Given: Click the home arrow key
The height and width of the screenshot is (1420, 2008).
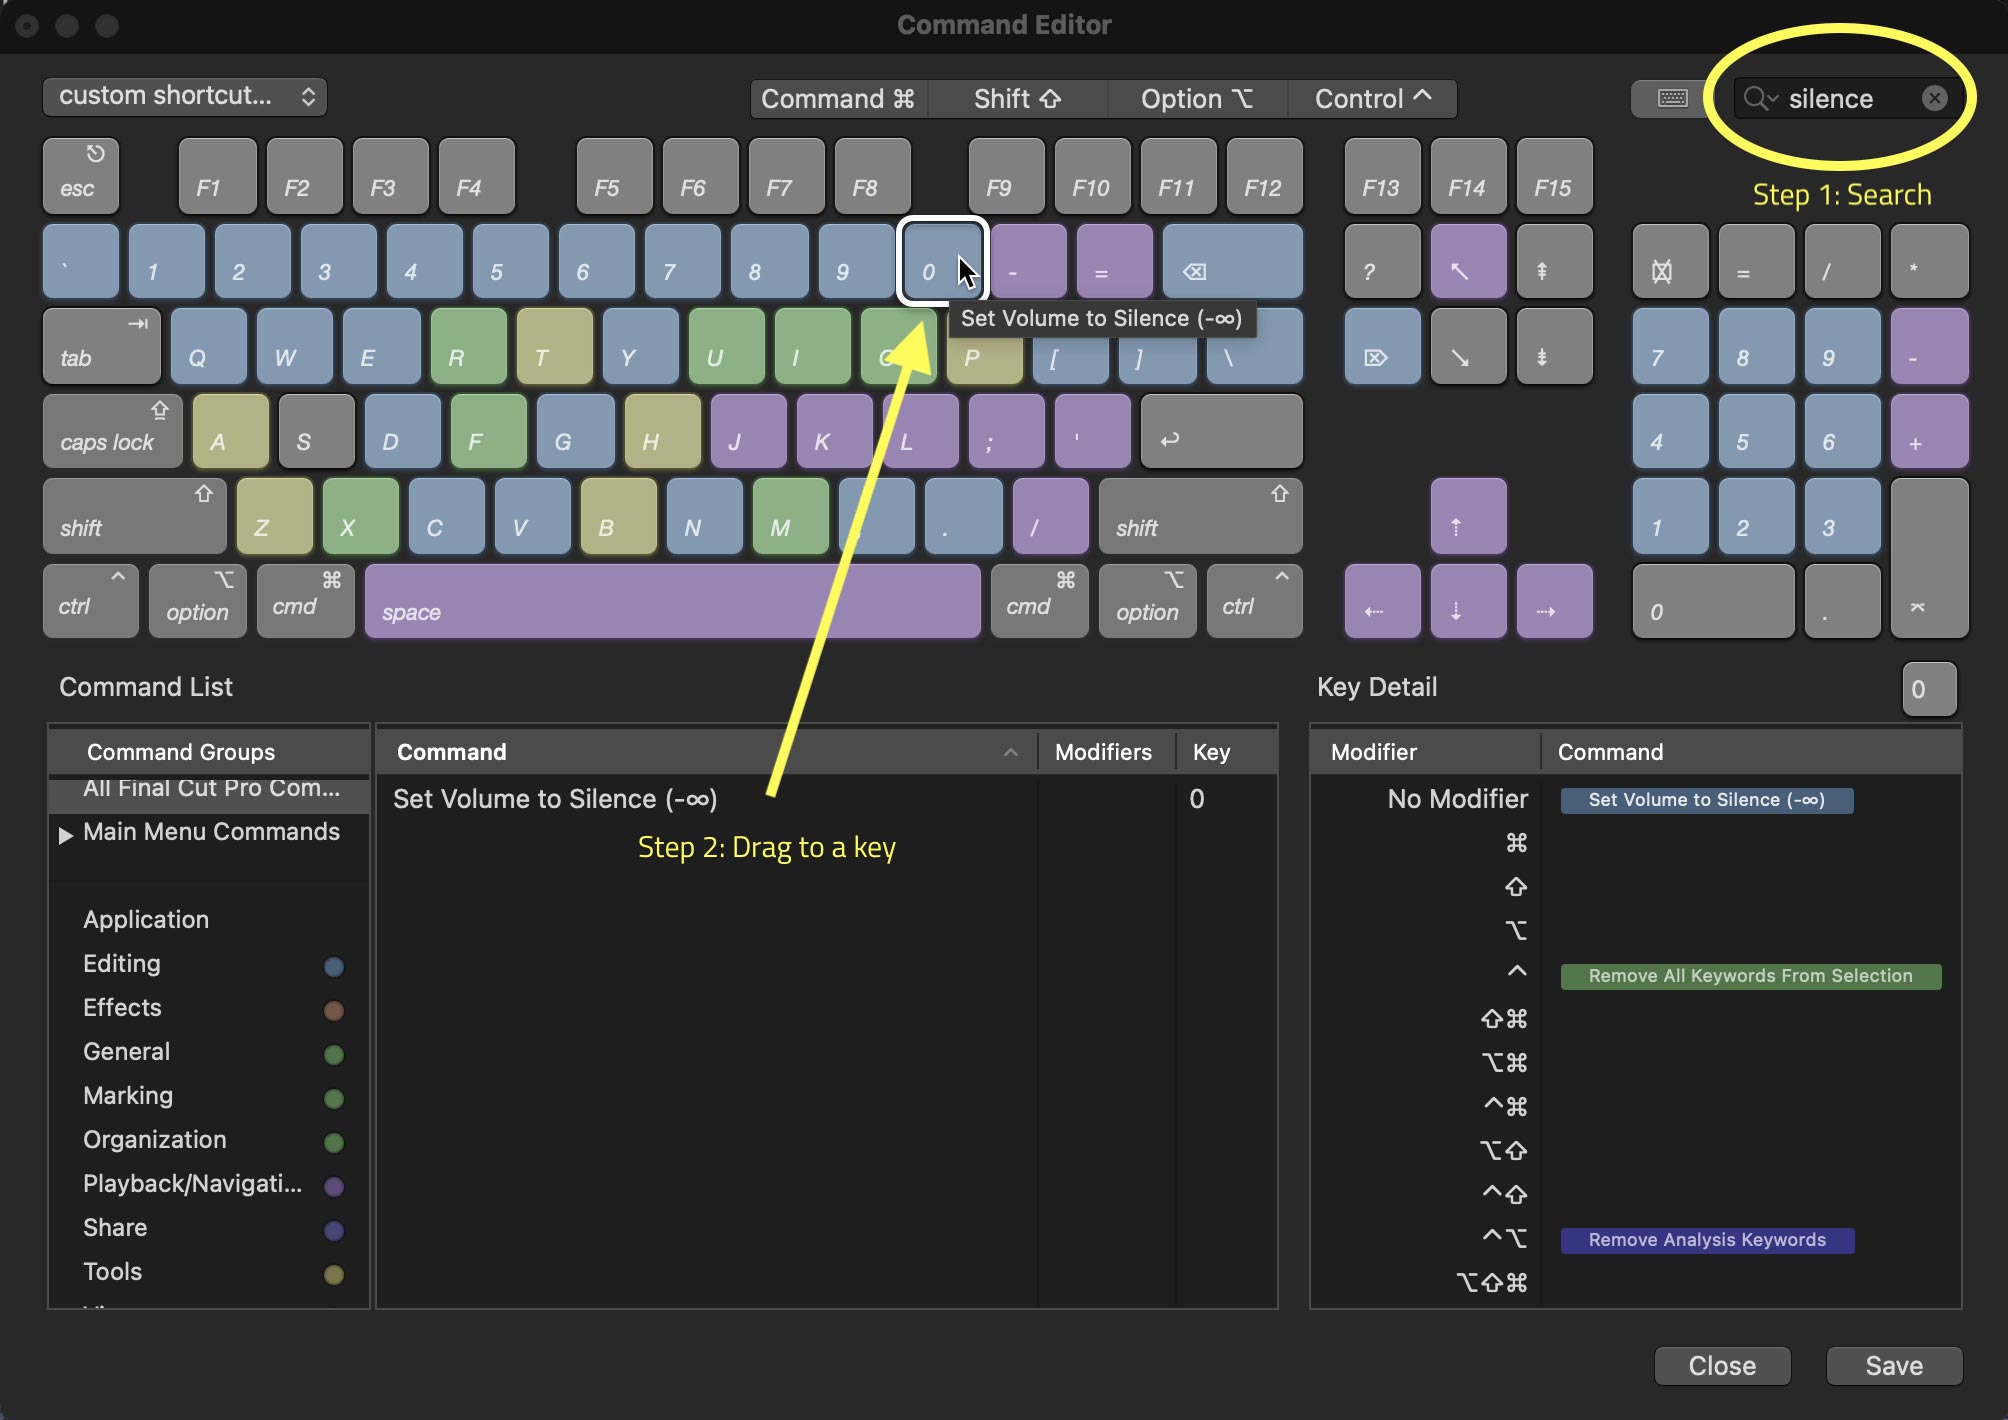Looking at the screenshot, I should (x=1468, y=262).
